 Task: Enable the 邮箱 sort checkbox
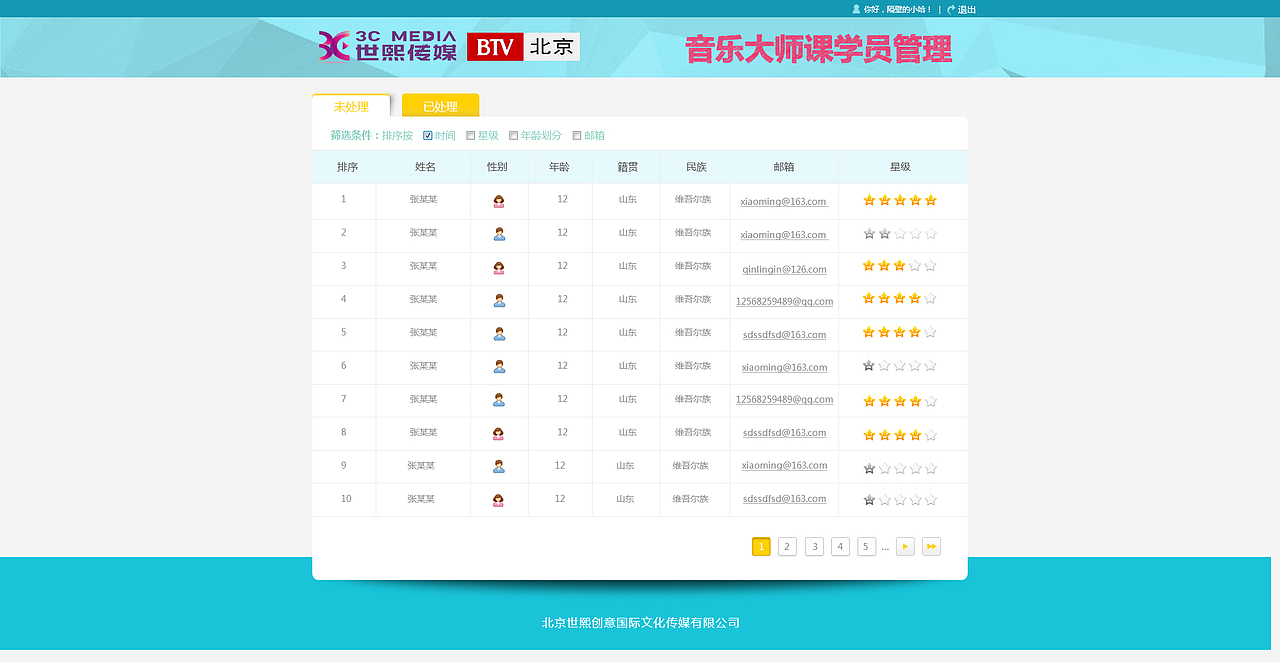pos(576,135)
